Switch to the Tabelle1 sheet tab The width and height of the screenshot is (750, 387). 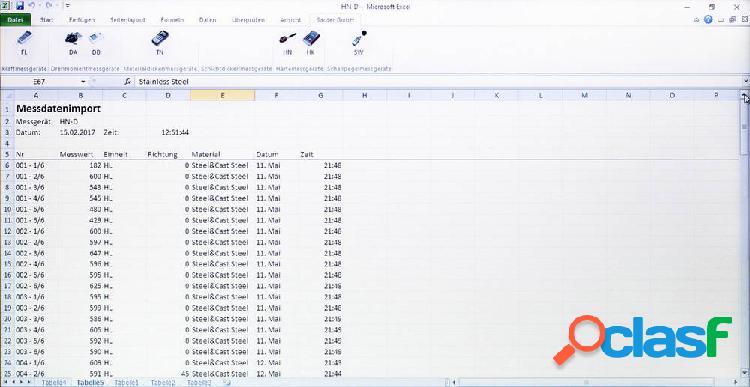coord(126,383)
